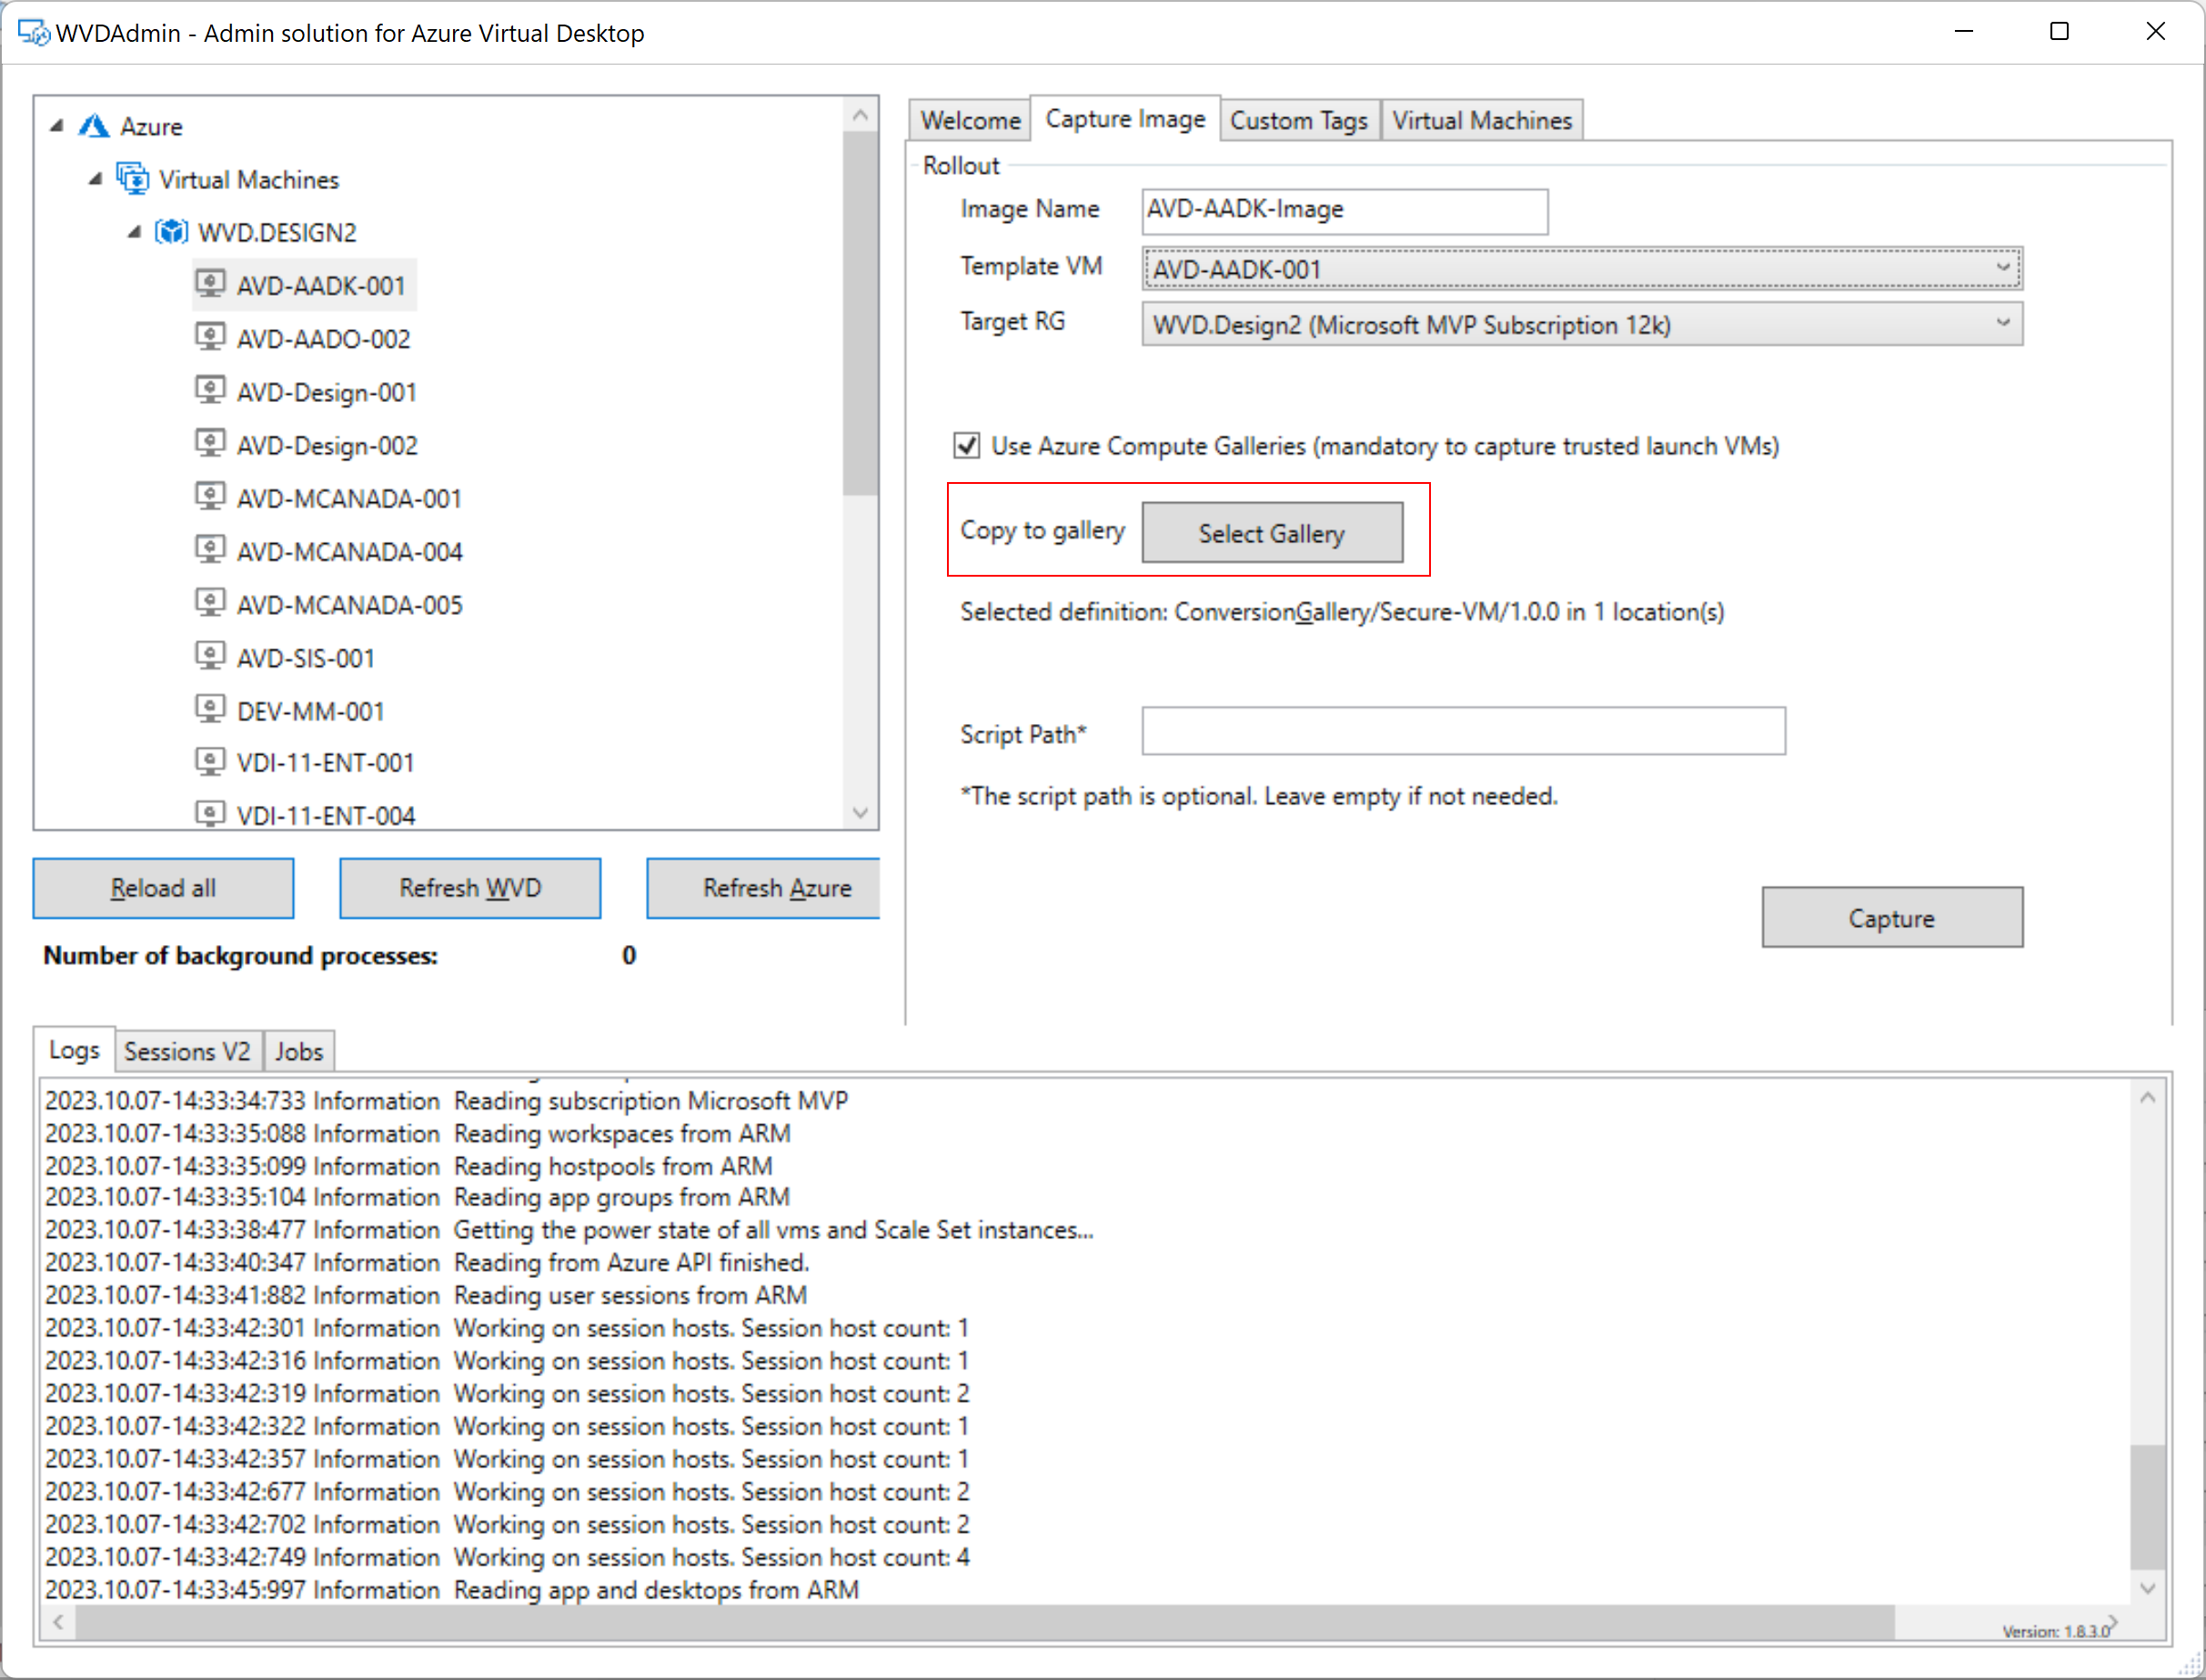The image size is (2206, 1680).
Task: Click tree panel scroll-up arrow
Action: [x=860, y=116]
